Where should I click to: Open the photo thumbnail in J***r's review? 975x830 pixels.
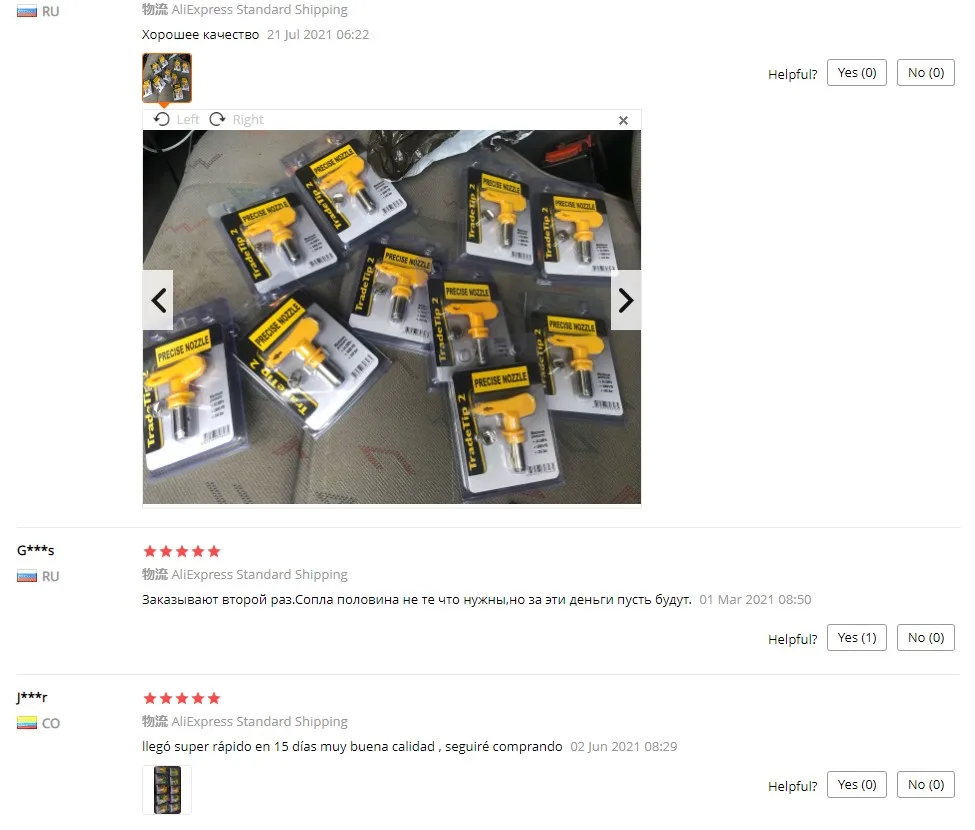[x=167, y=790]
